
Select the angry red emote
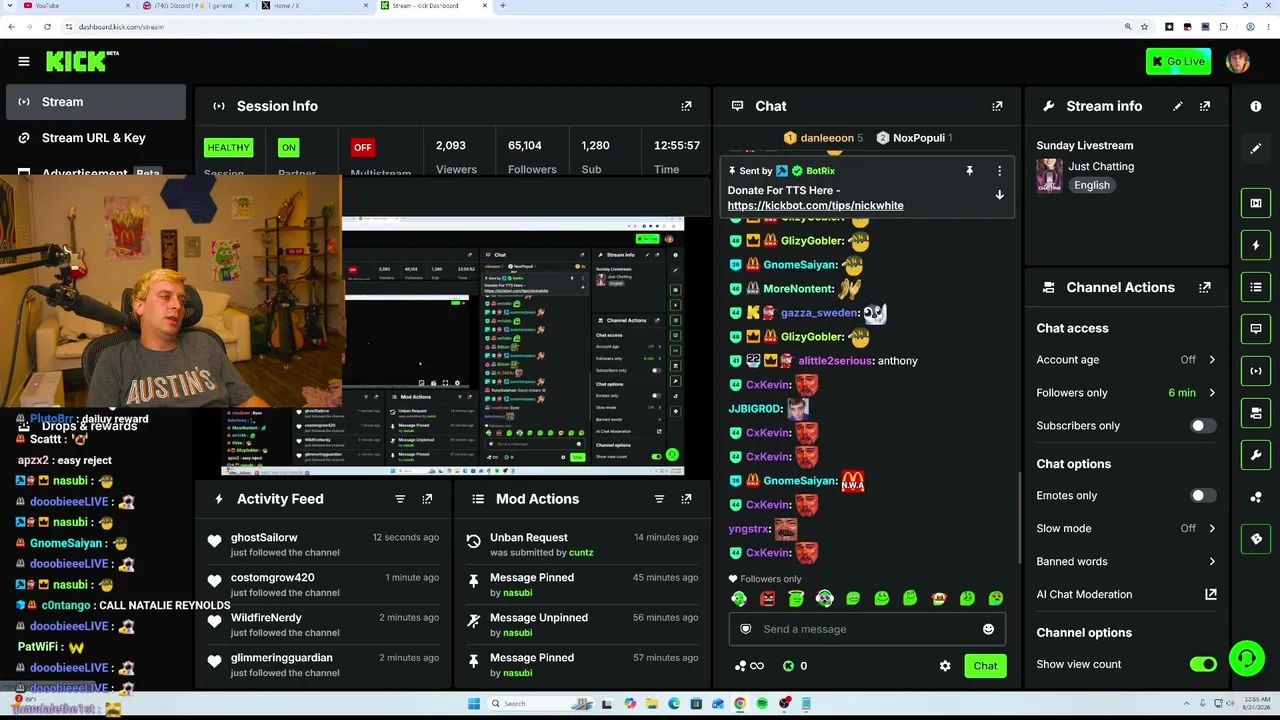tap(767, 599)
